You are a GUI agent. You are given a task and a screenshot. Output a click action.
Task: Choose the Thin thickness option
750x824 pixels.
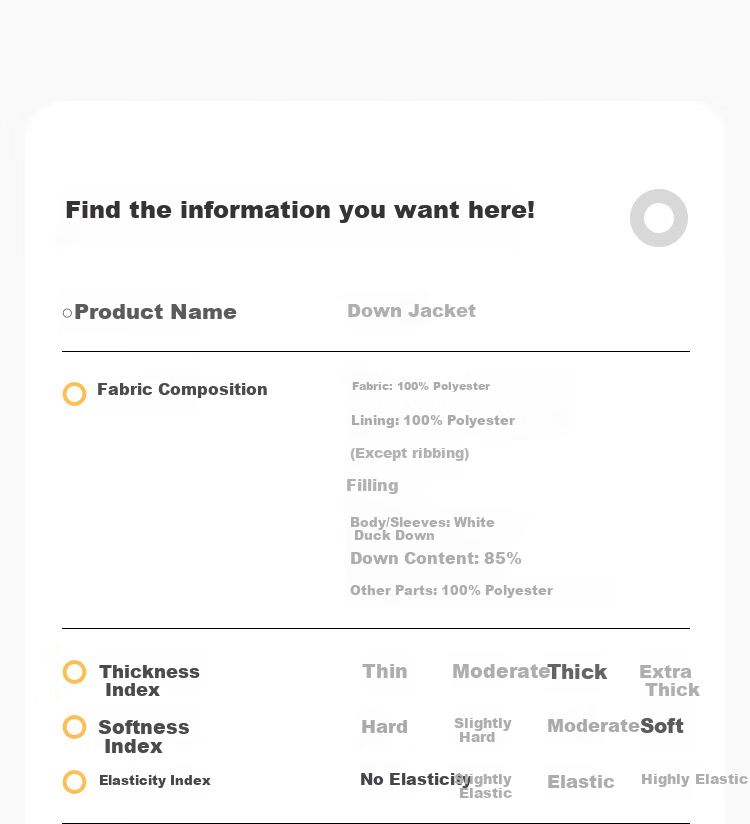pos(385,672)
